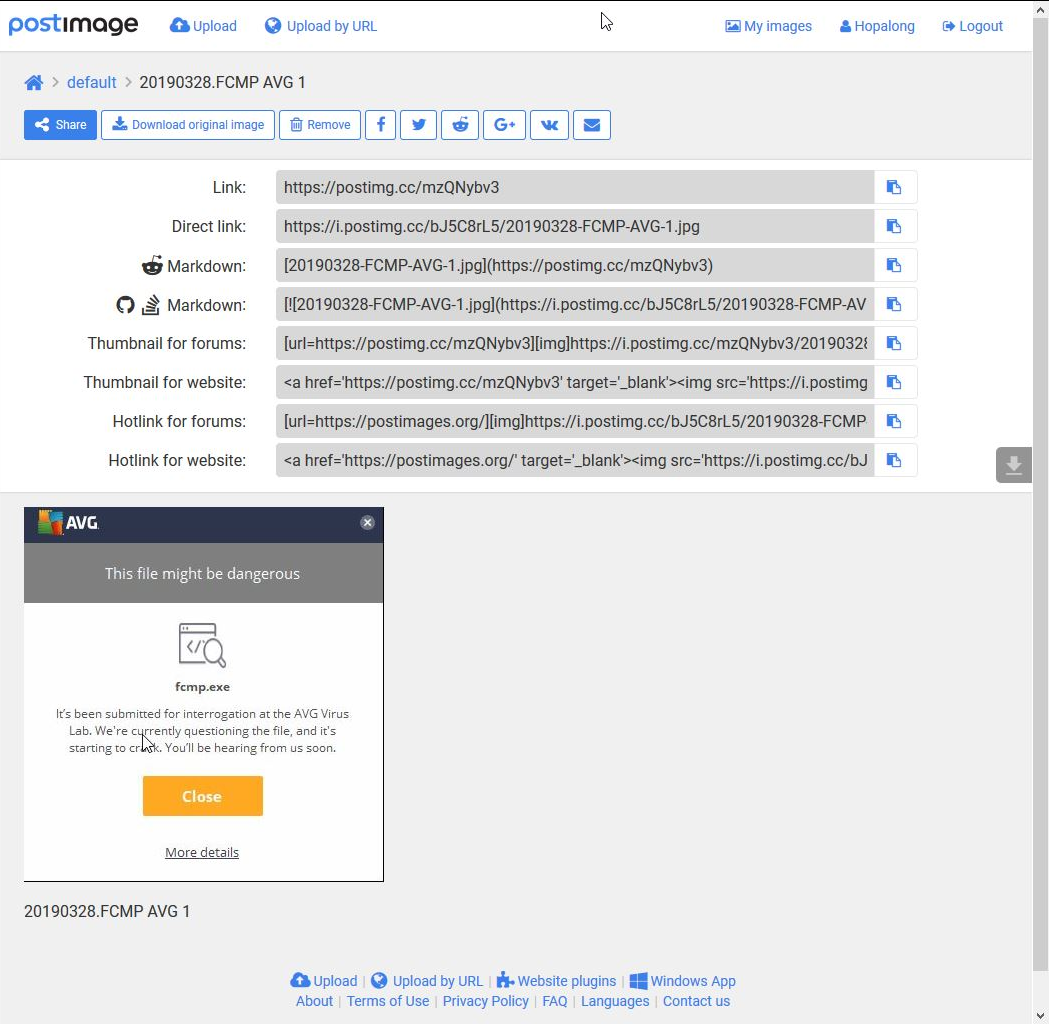Share the image on Google+

coord(504,124)
